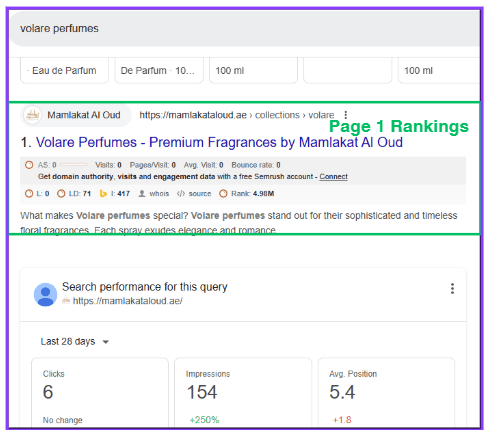The image size is (492, 430).
Task: Open the mamlakataloud.ae collections volare URL
Action: [237, 115]
